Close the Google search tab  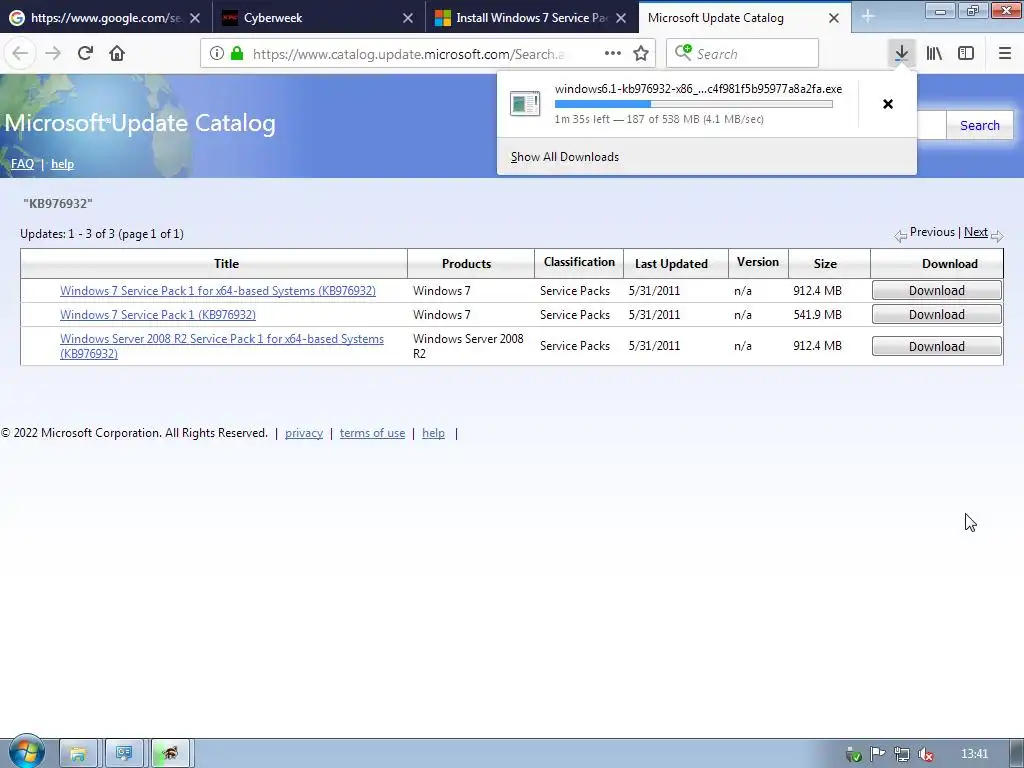click(x=195, y=18)
